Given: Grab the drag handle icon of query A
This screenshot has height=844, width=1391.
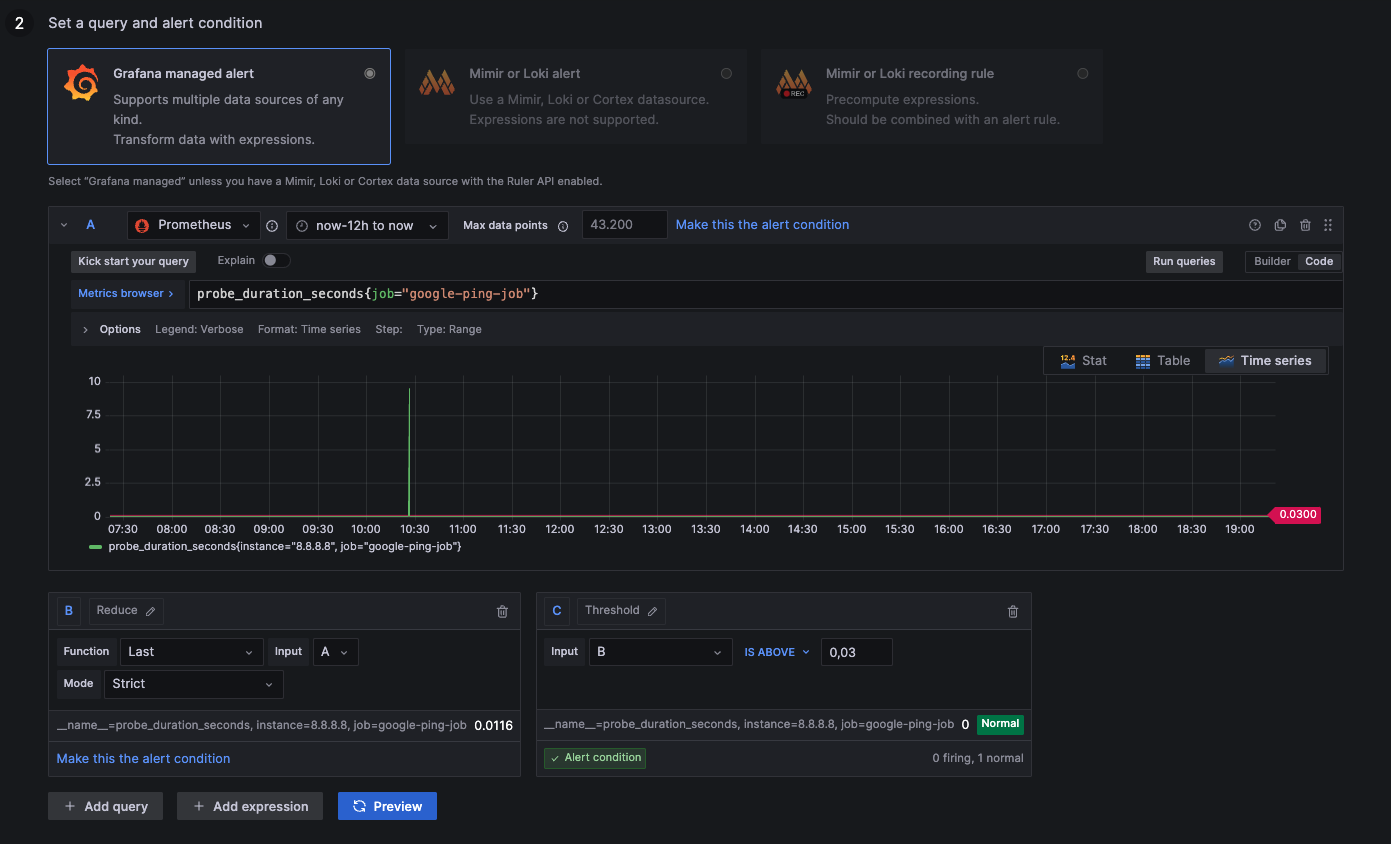Looking at the screenshot, I should pos(1328,225).
